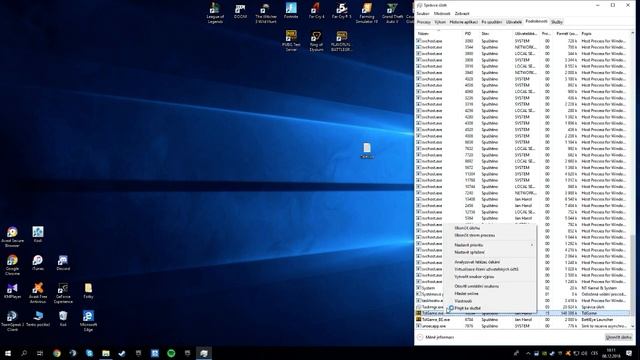This screenshot has width=640, height=360.
Task: Select the TslGame_BE.exe process row
Action: pos(523,320)
